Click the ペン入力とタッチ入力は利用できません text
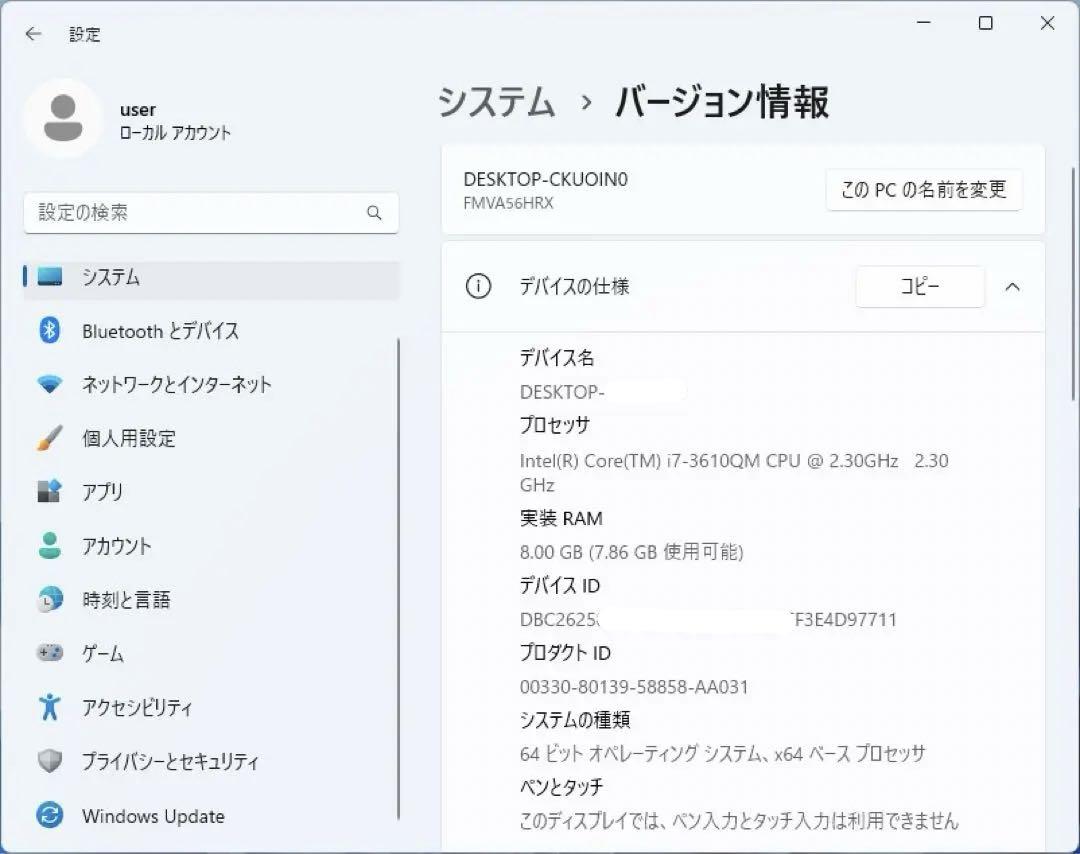The image size is (1080, 854). 739,821
